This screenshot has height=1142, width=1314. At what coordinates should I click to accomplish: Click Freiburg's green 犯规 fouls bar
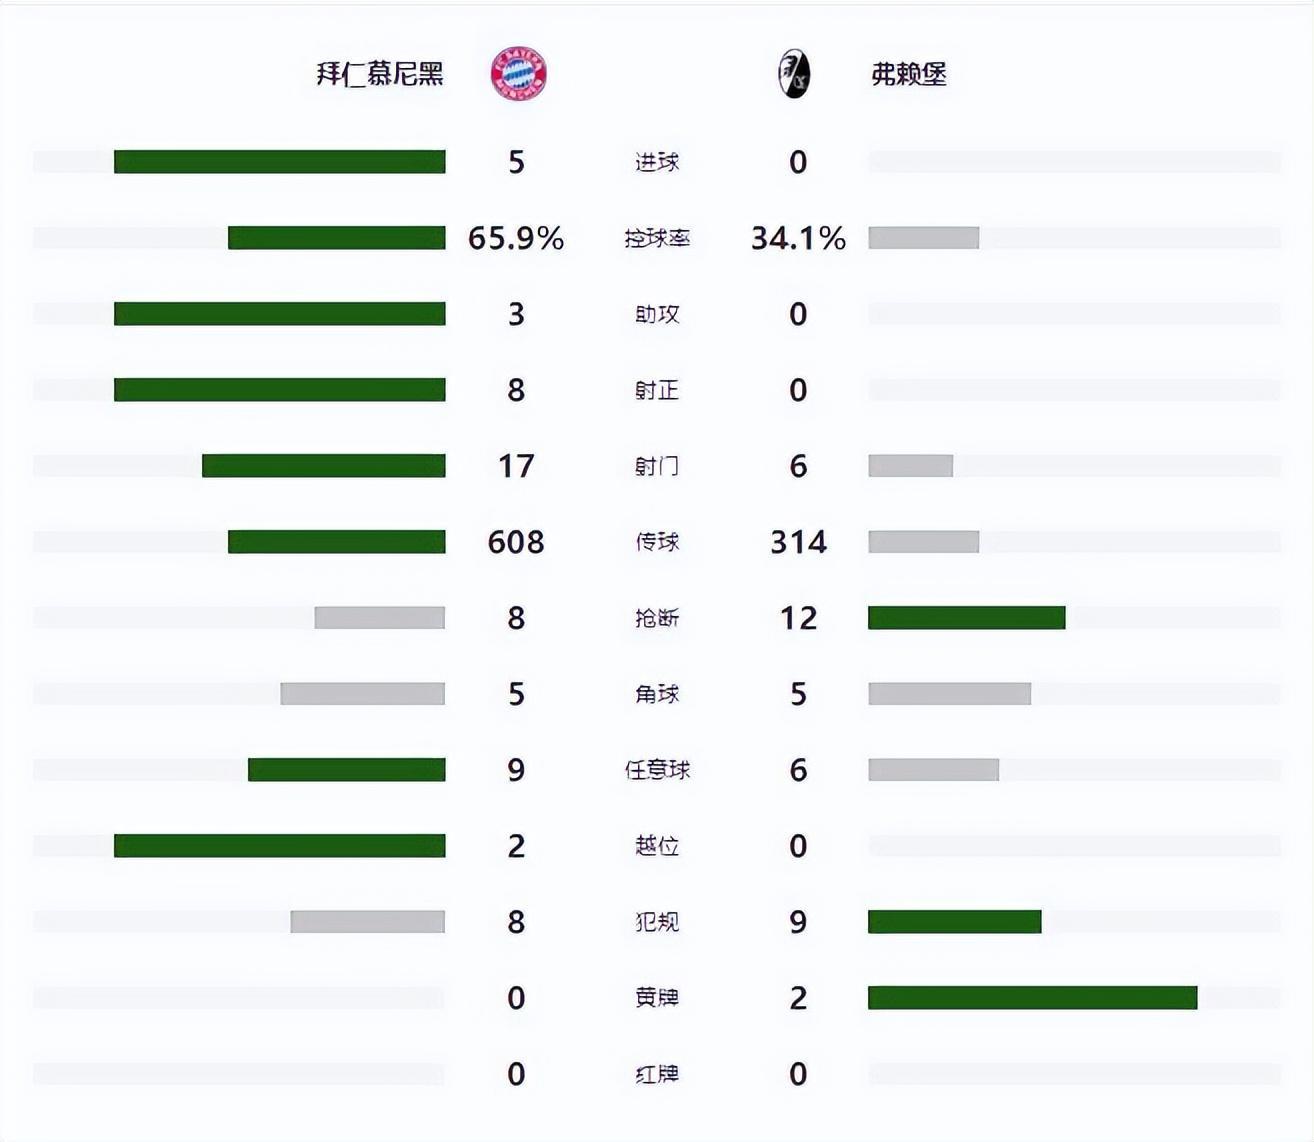point(954,921)
